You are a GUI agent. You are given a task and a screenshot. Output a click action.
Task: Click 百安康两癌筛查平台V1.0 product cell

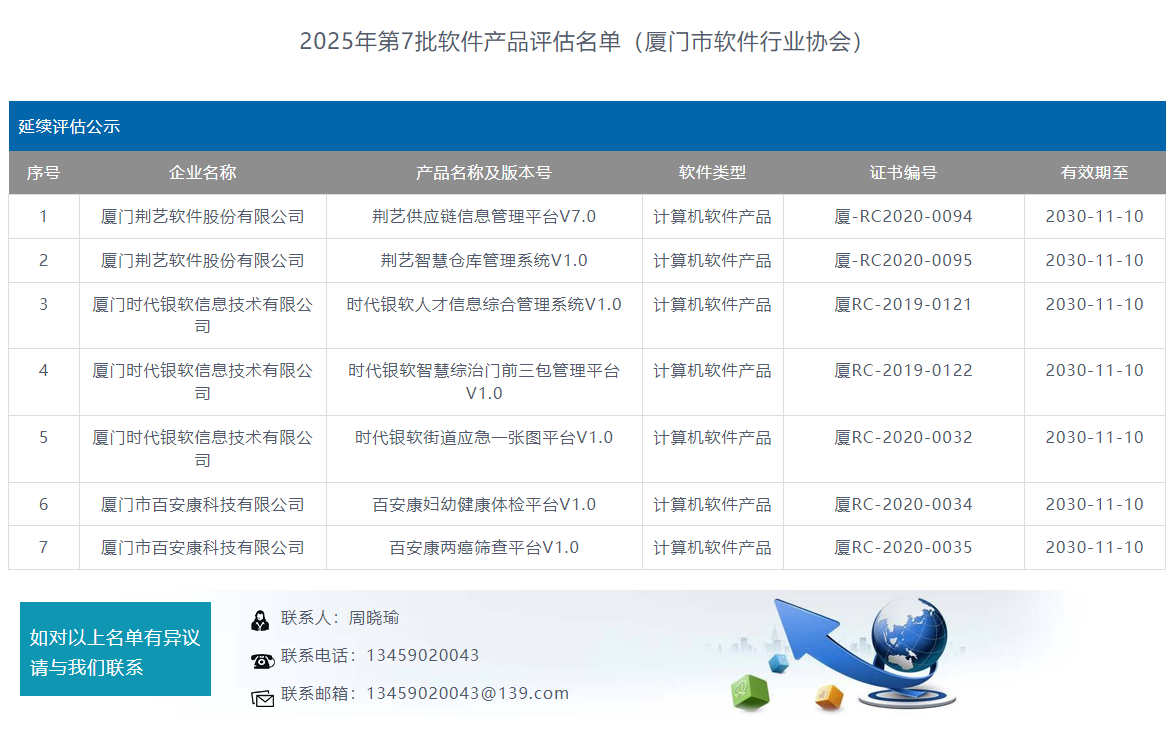click(484, 548)
